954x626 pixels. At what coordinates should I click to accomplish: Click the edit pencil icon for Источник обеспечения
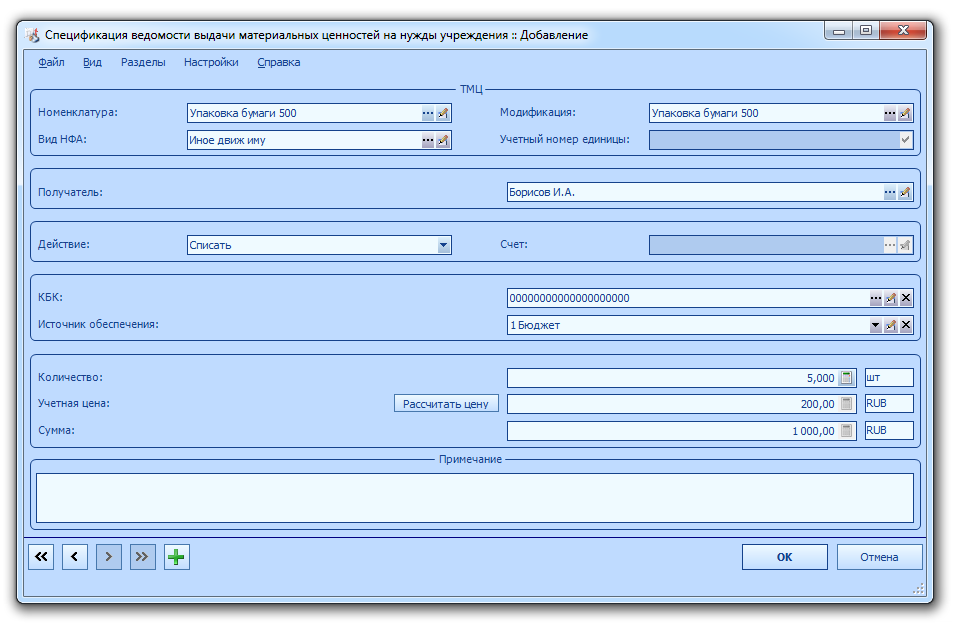pos(891,325)
